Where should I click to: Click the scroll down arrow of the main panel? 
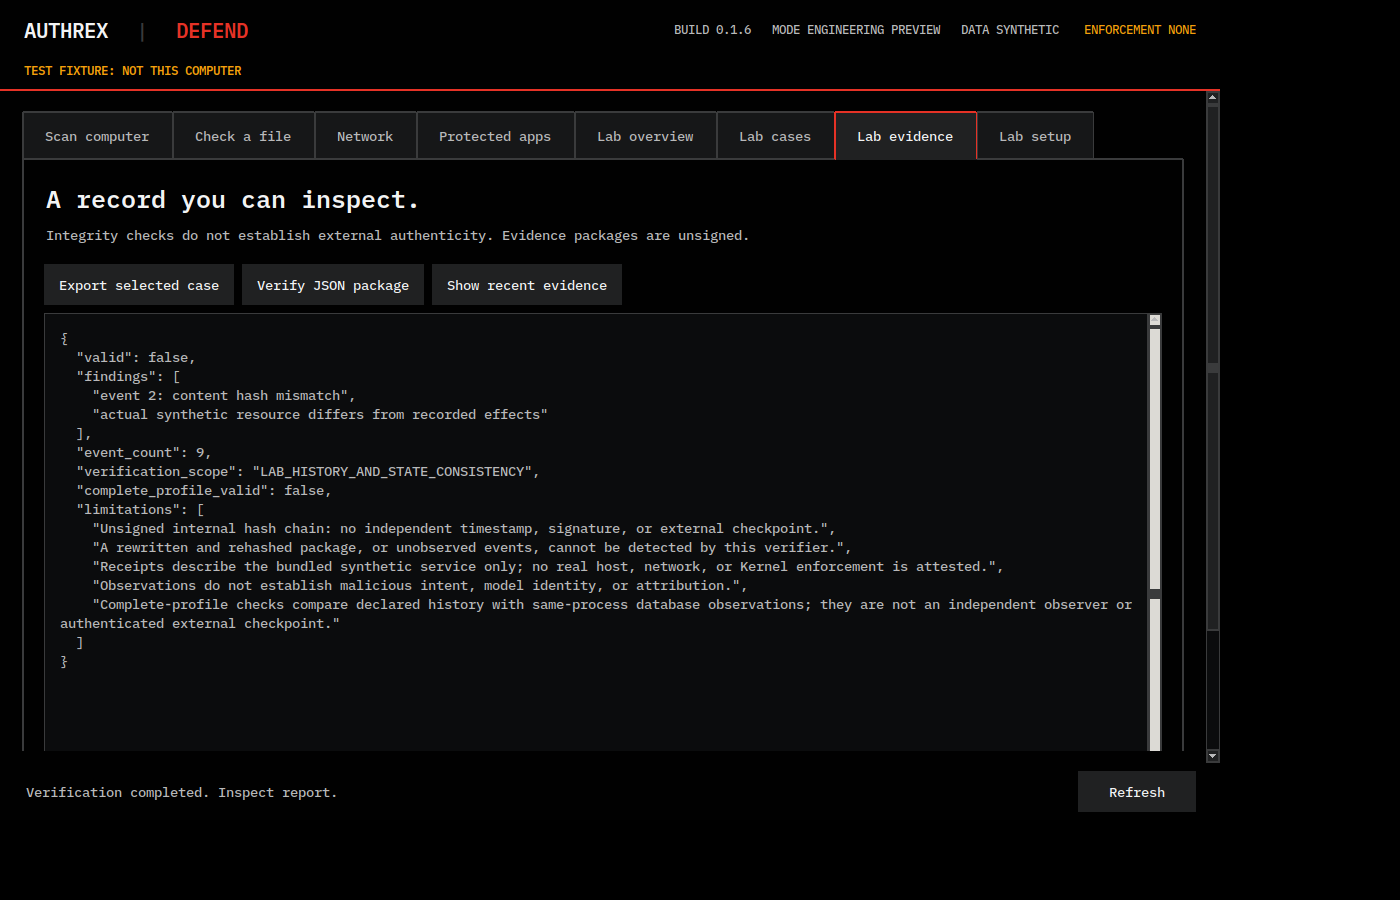[1213, 756]
